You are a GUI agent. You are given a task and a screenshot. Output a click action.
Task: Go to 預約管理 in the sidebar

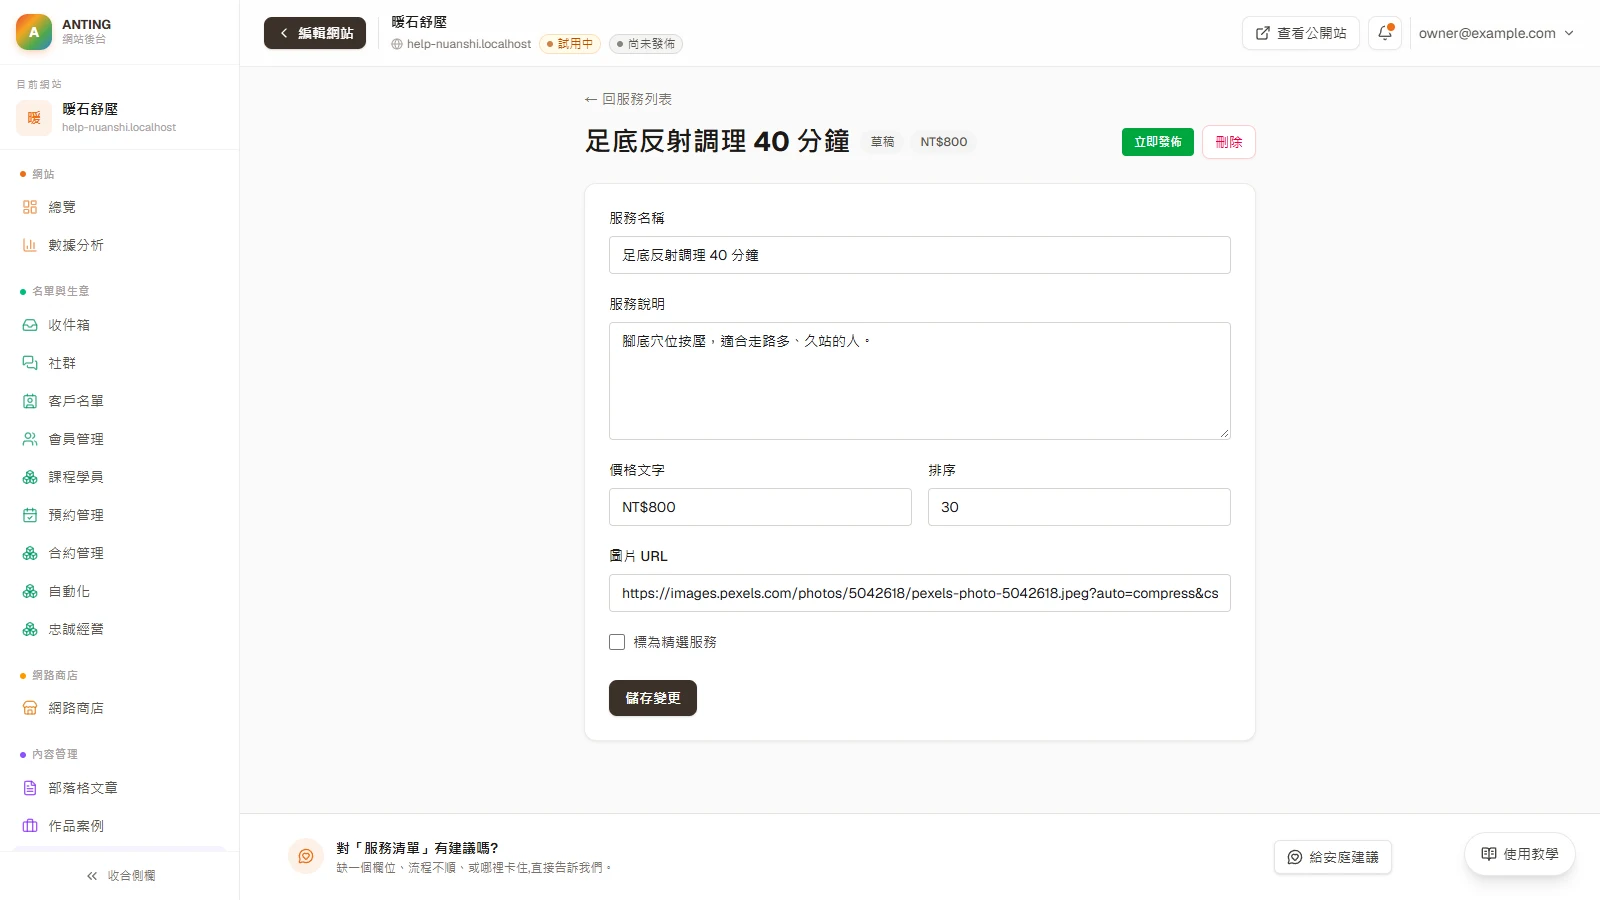tap(120, 515)
